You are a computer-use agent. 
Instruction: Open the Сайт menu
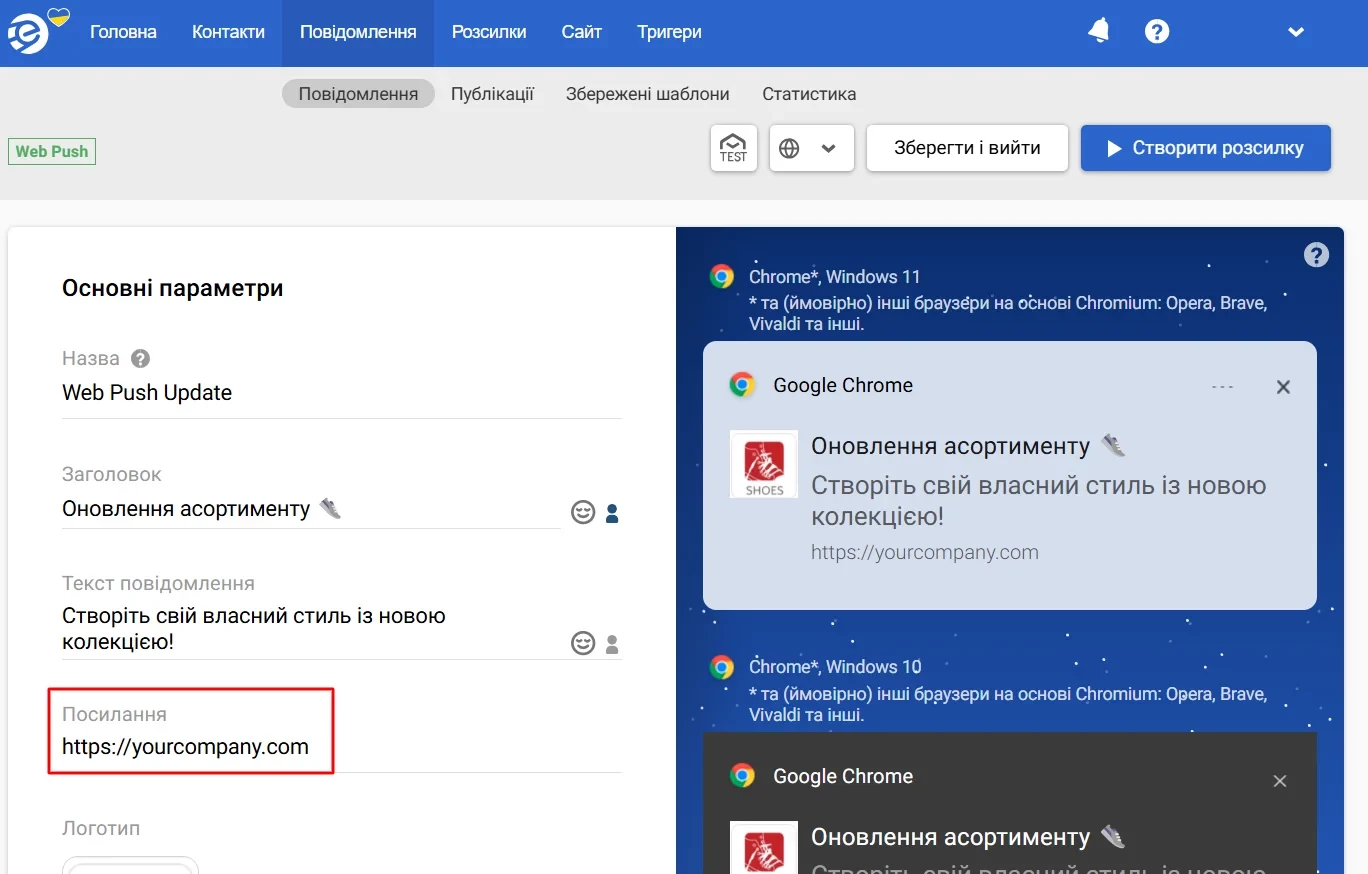581,32
